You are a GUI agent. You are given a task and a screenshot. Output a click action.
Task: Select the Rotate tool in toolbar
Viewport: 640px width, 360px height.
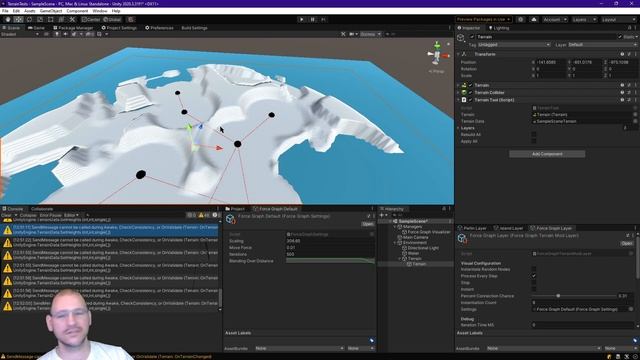(29, 19)
